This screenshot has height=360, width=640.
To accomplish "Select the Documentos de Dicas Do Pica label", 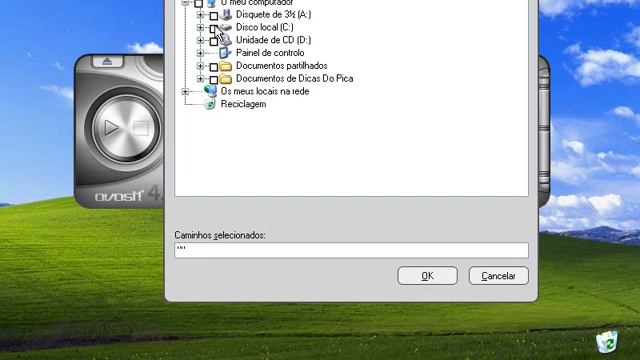I will tap(295, 78).
